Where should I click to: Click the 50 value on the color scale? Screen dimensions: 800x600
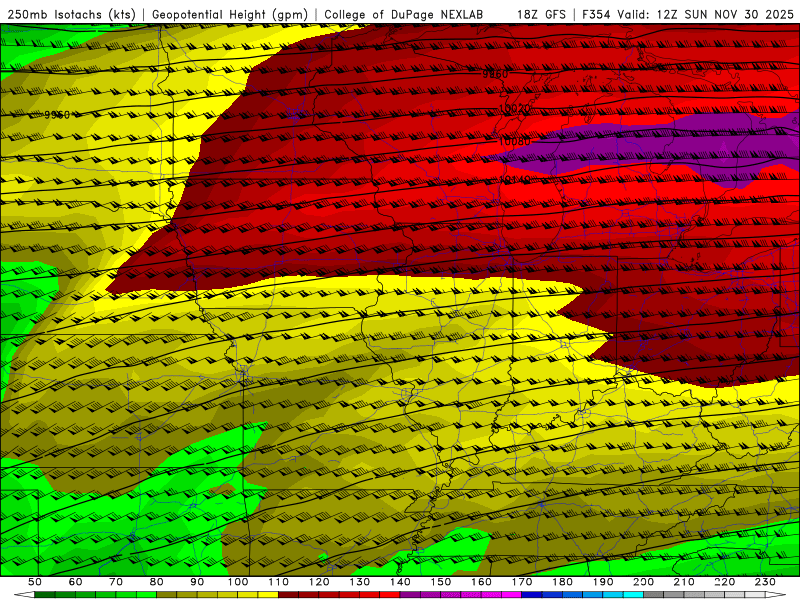coord(35,582)
